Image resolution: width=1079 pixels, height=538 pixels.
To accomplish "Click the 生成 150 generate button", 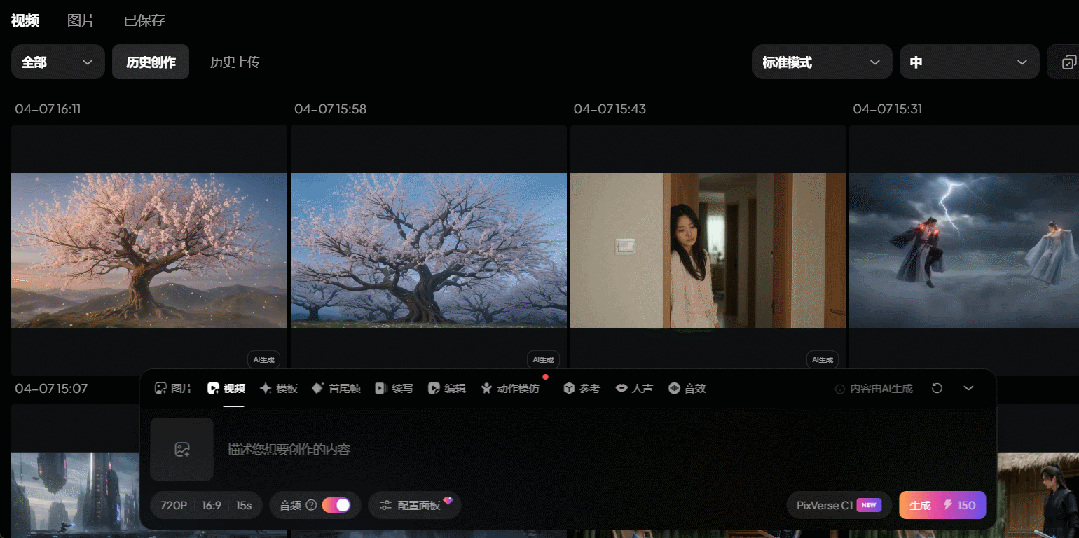I will [x=943, y=505].
